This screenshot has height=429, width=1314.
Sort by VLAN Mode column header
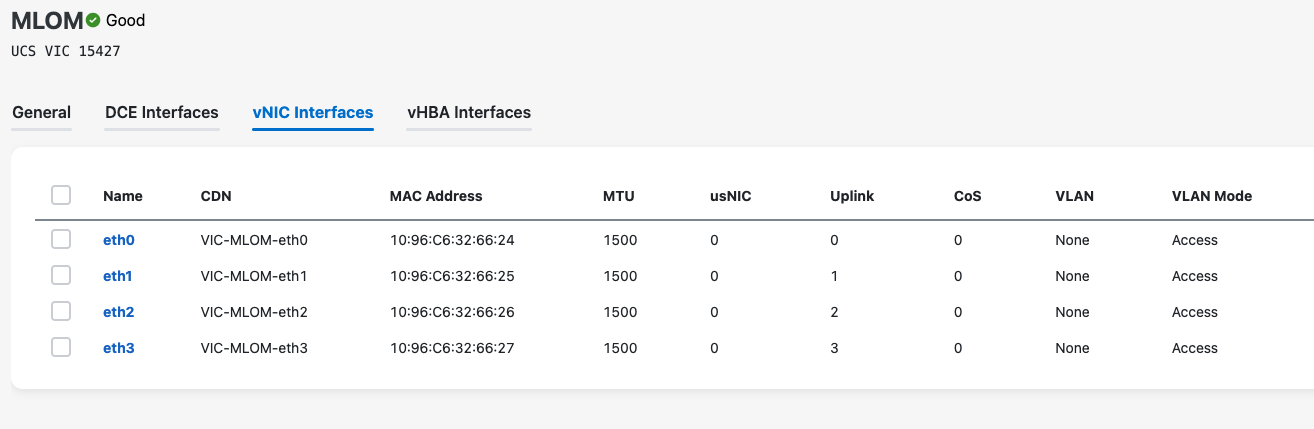[1211, 196]
